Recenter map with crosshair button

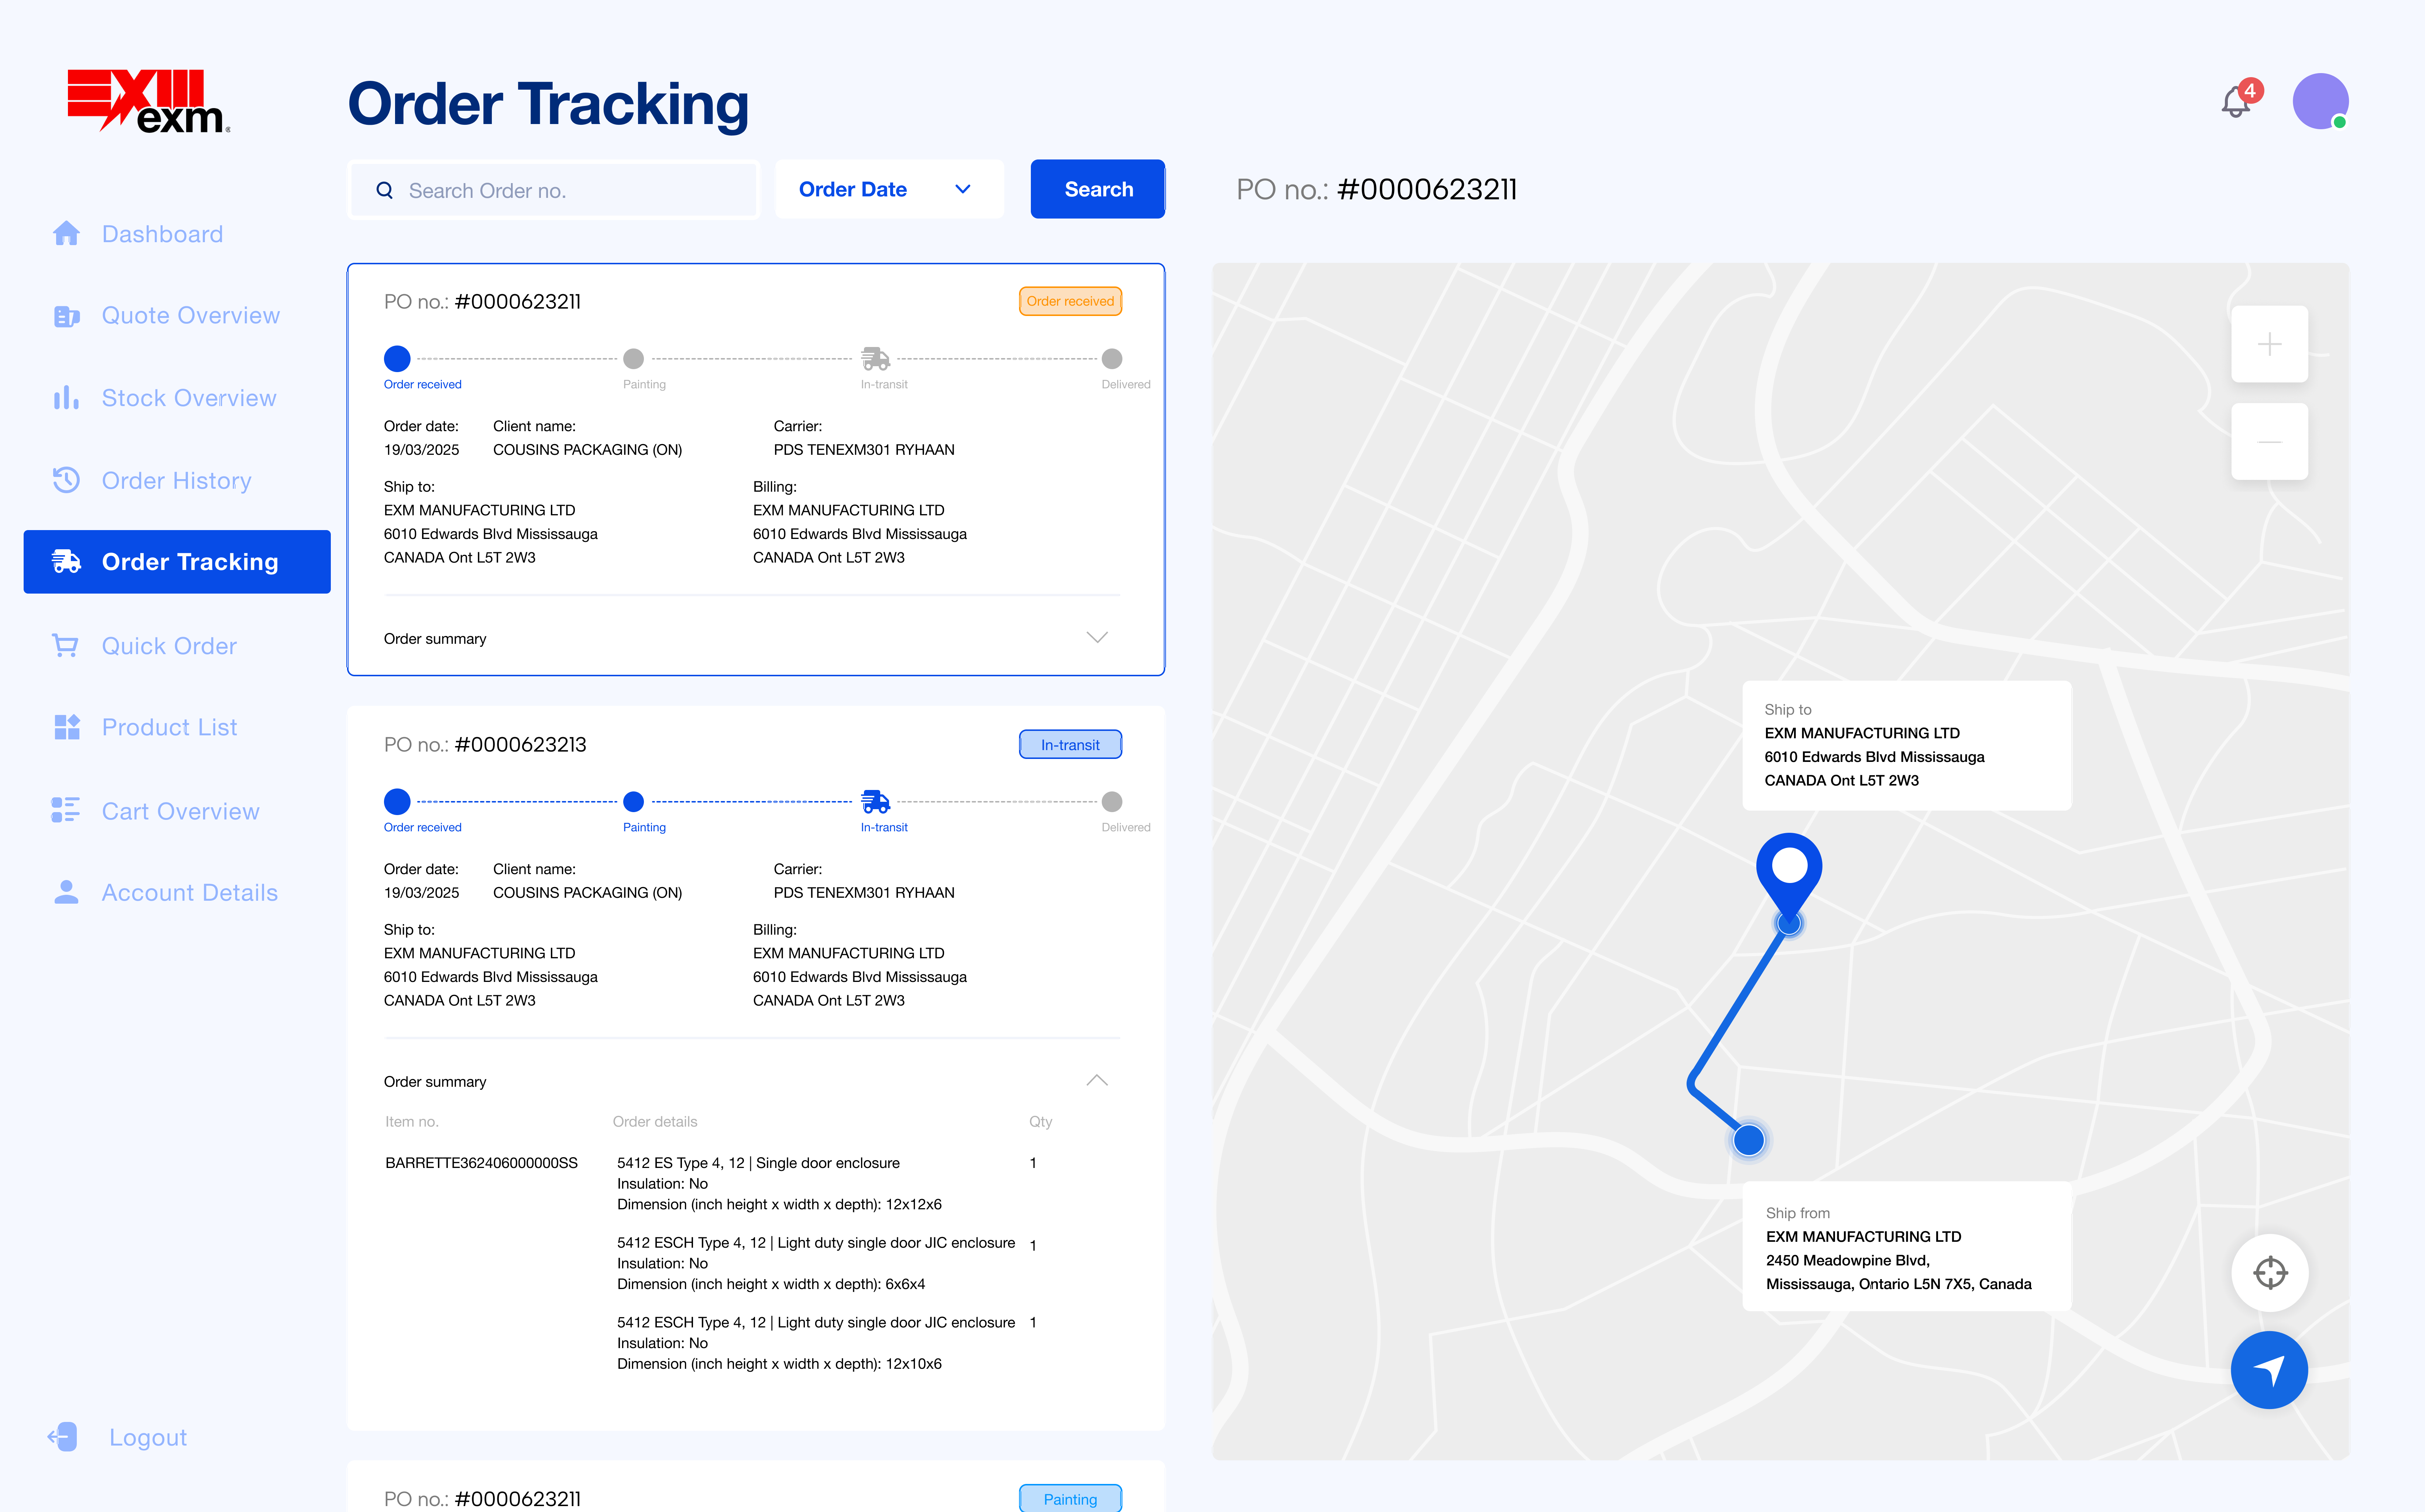tap(2270, 1273)
